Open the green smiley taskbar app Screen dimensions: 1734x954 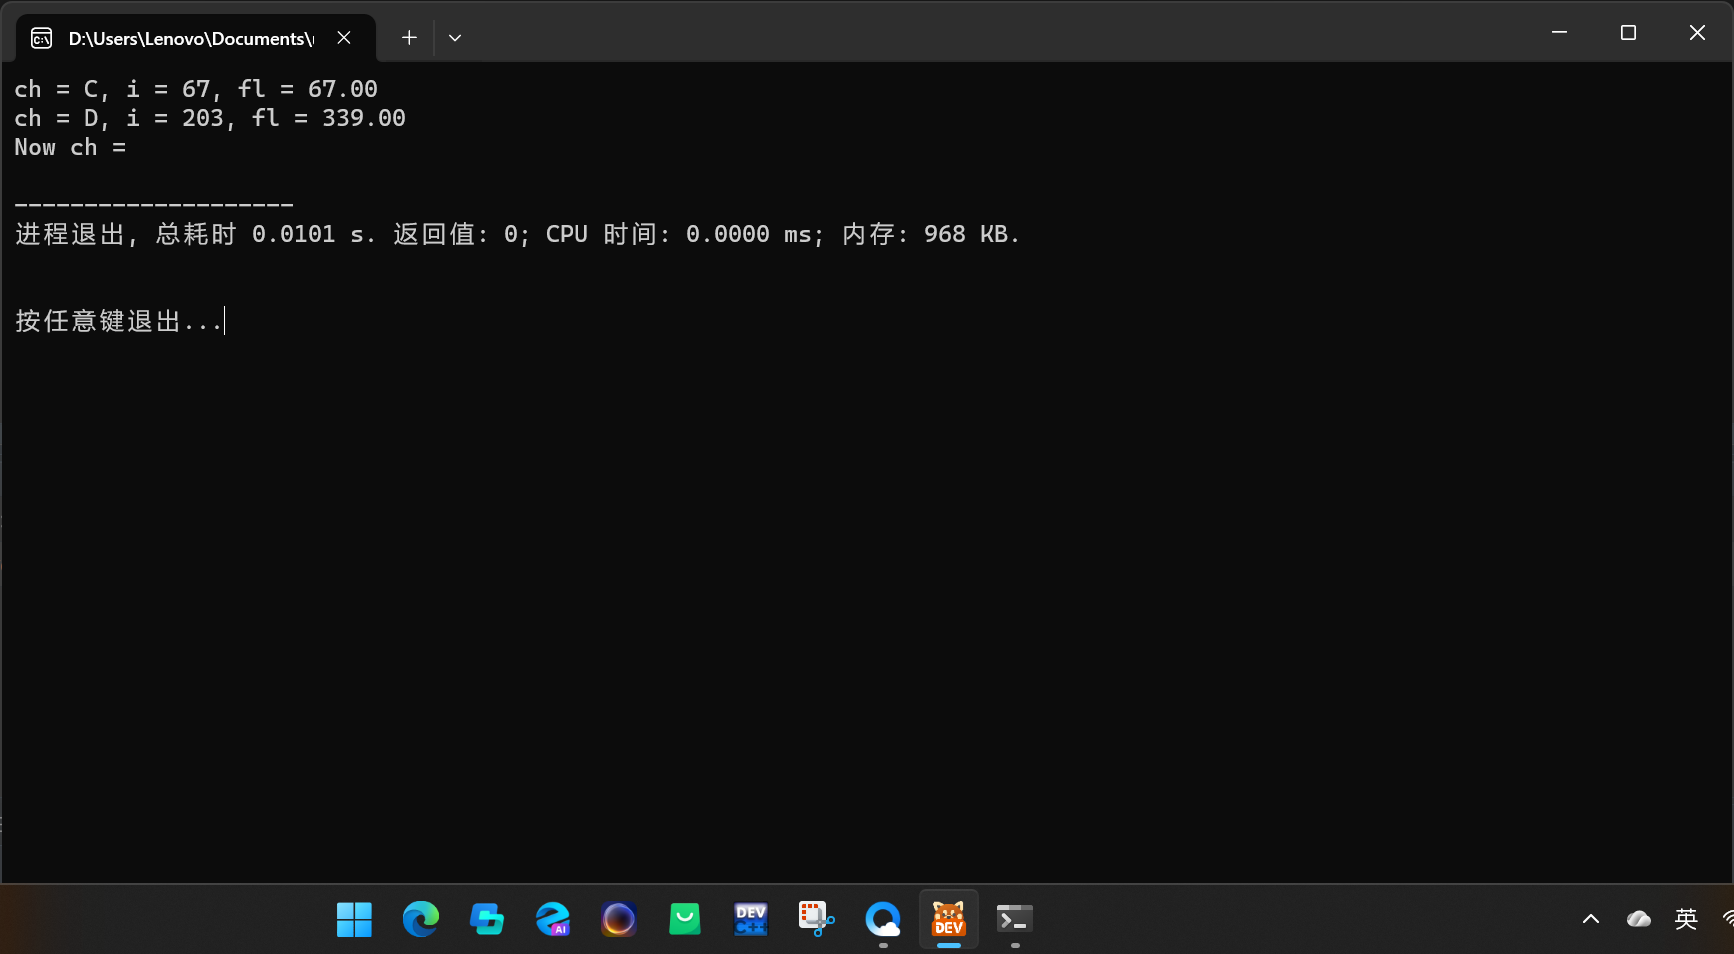[x=684, y=919]
